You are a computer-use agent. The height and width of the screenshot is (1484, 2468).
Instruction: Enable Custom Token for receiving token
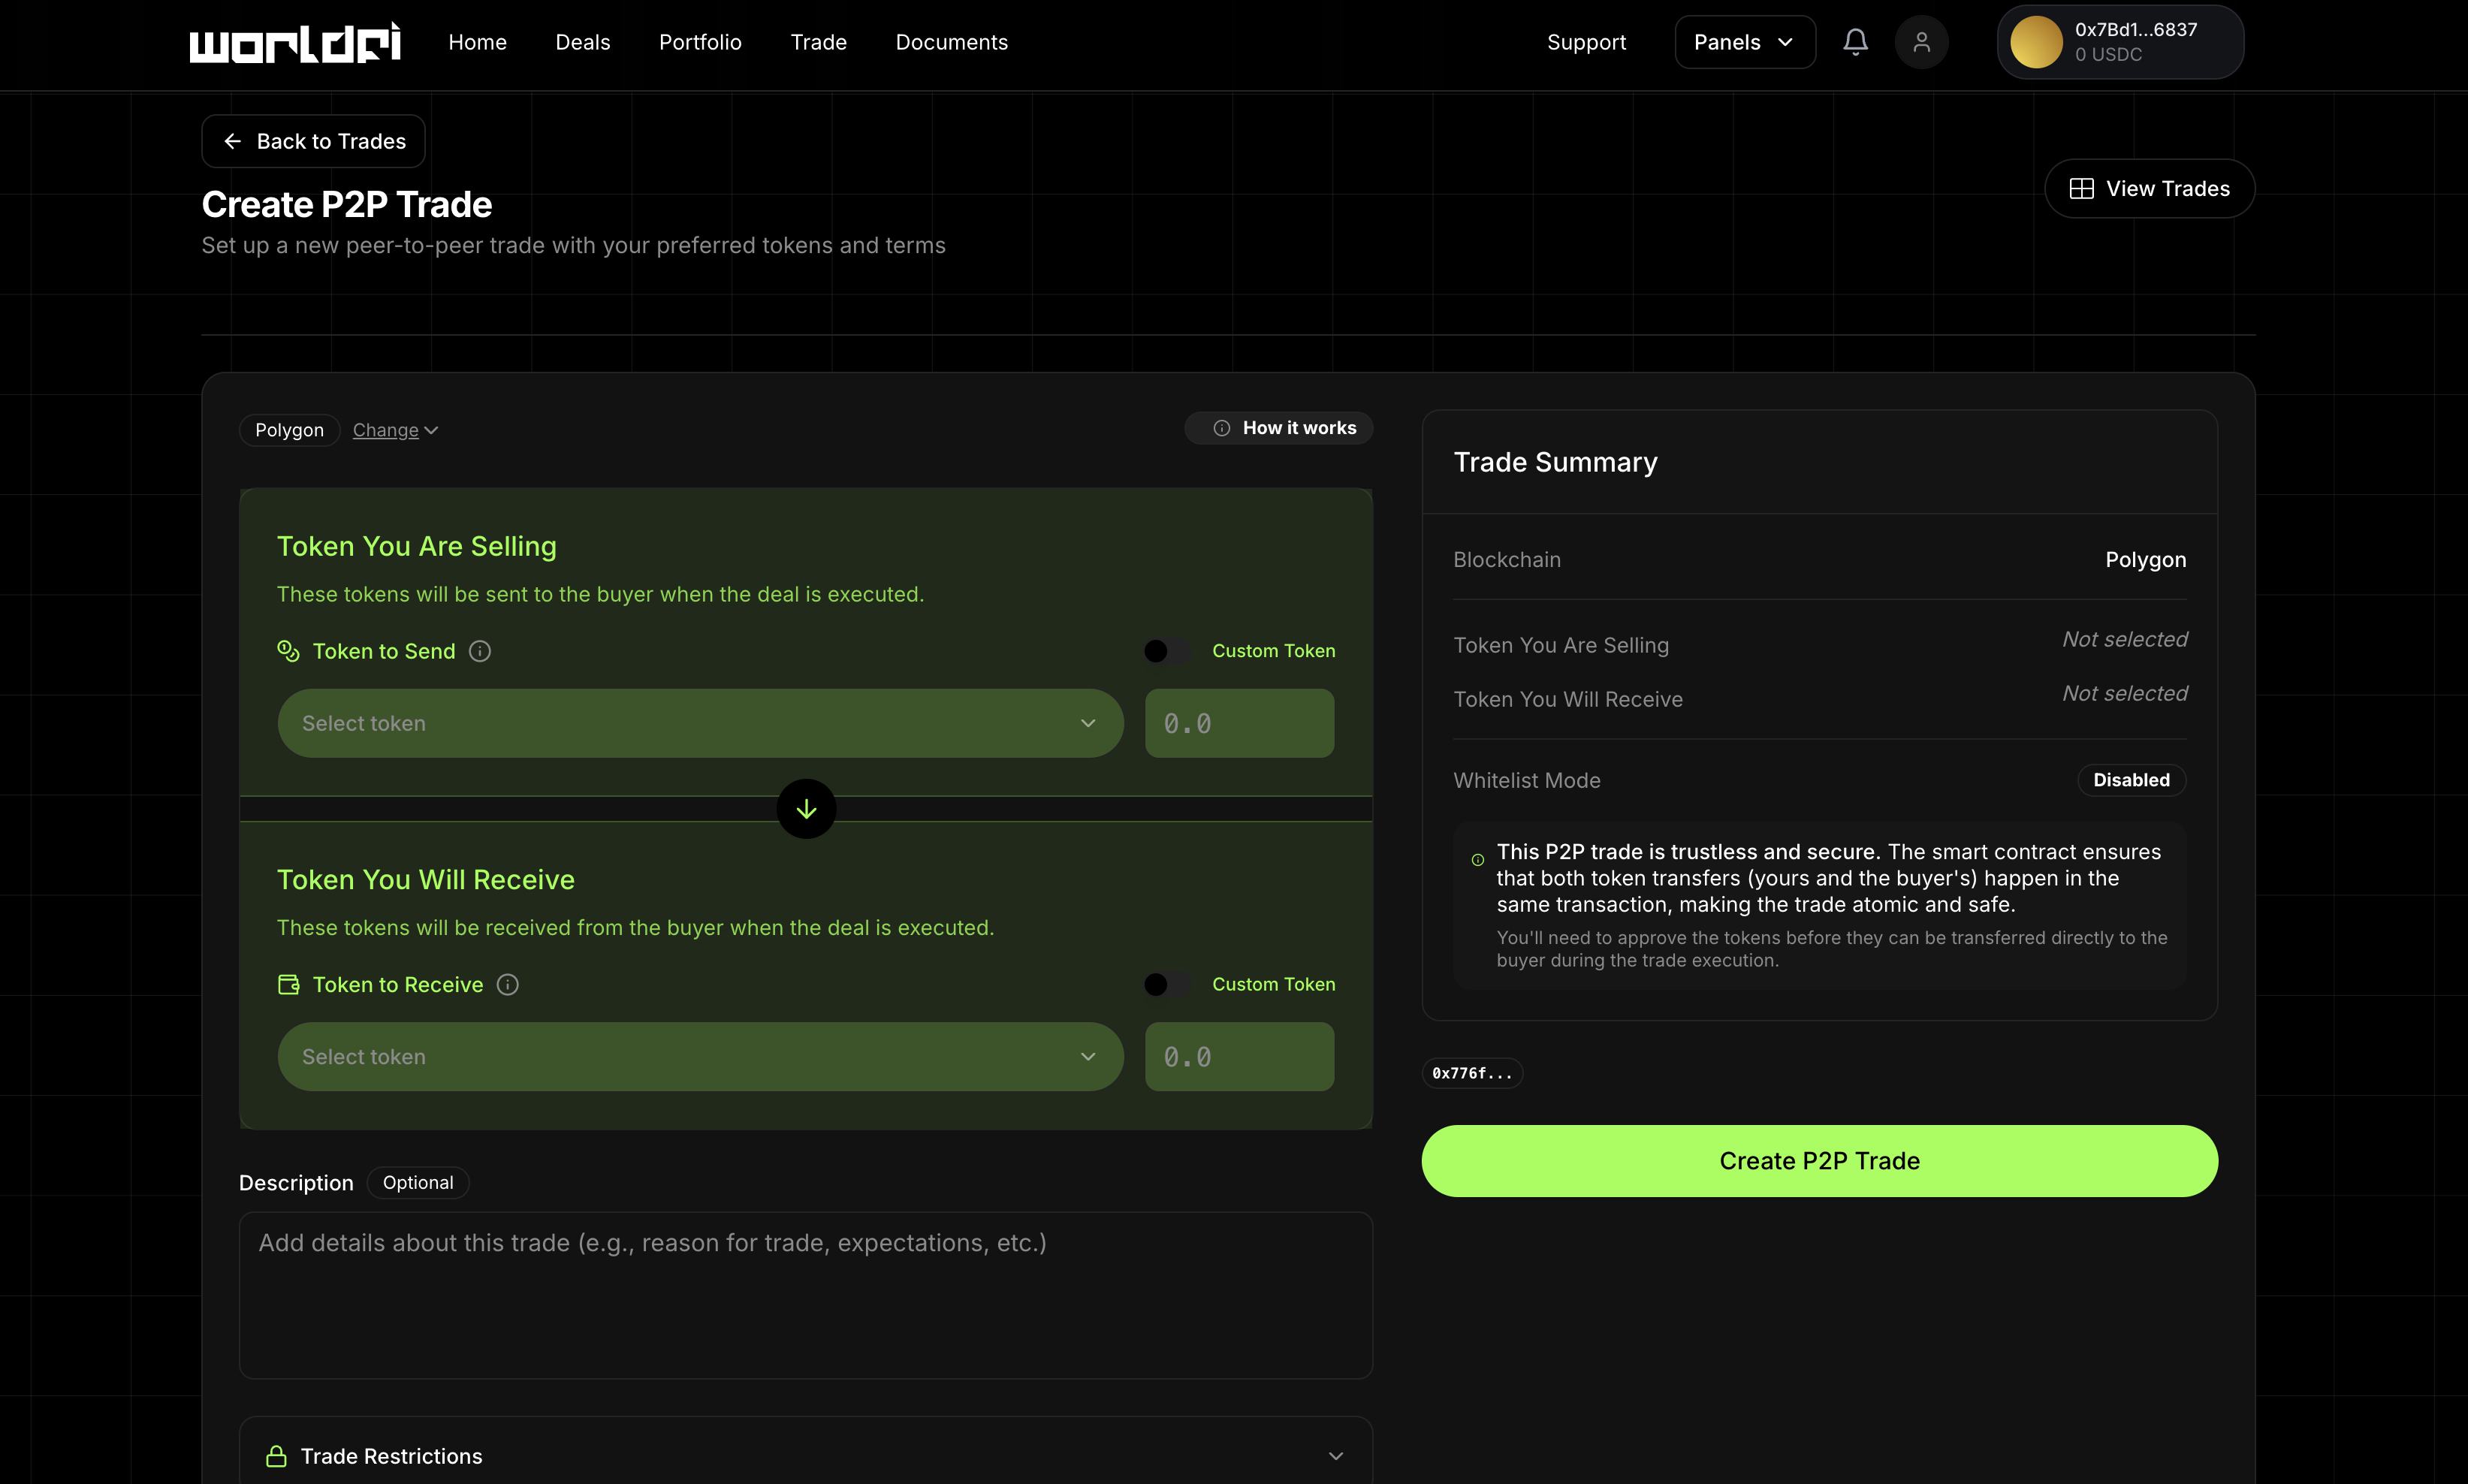(1166, 985)
